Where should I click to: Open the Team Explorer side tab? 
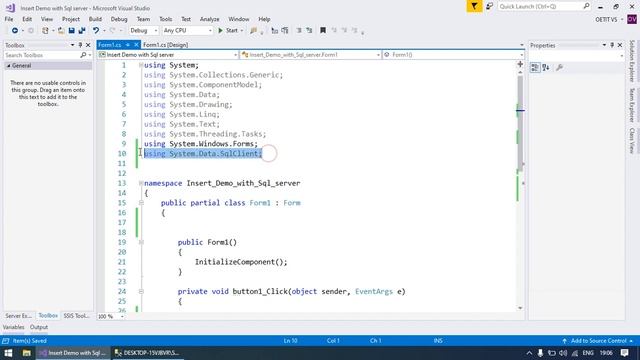632,105
